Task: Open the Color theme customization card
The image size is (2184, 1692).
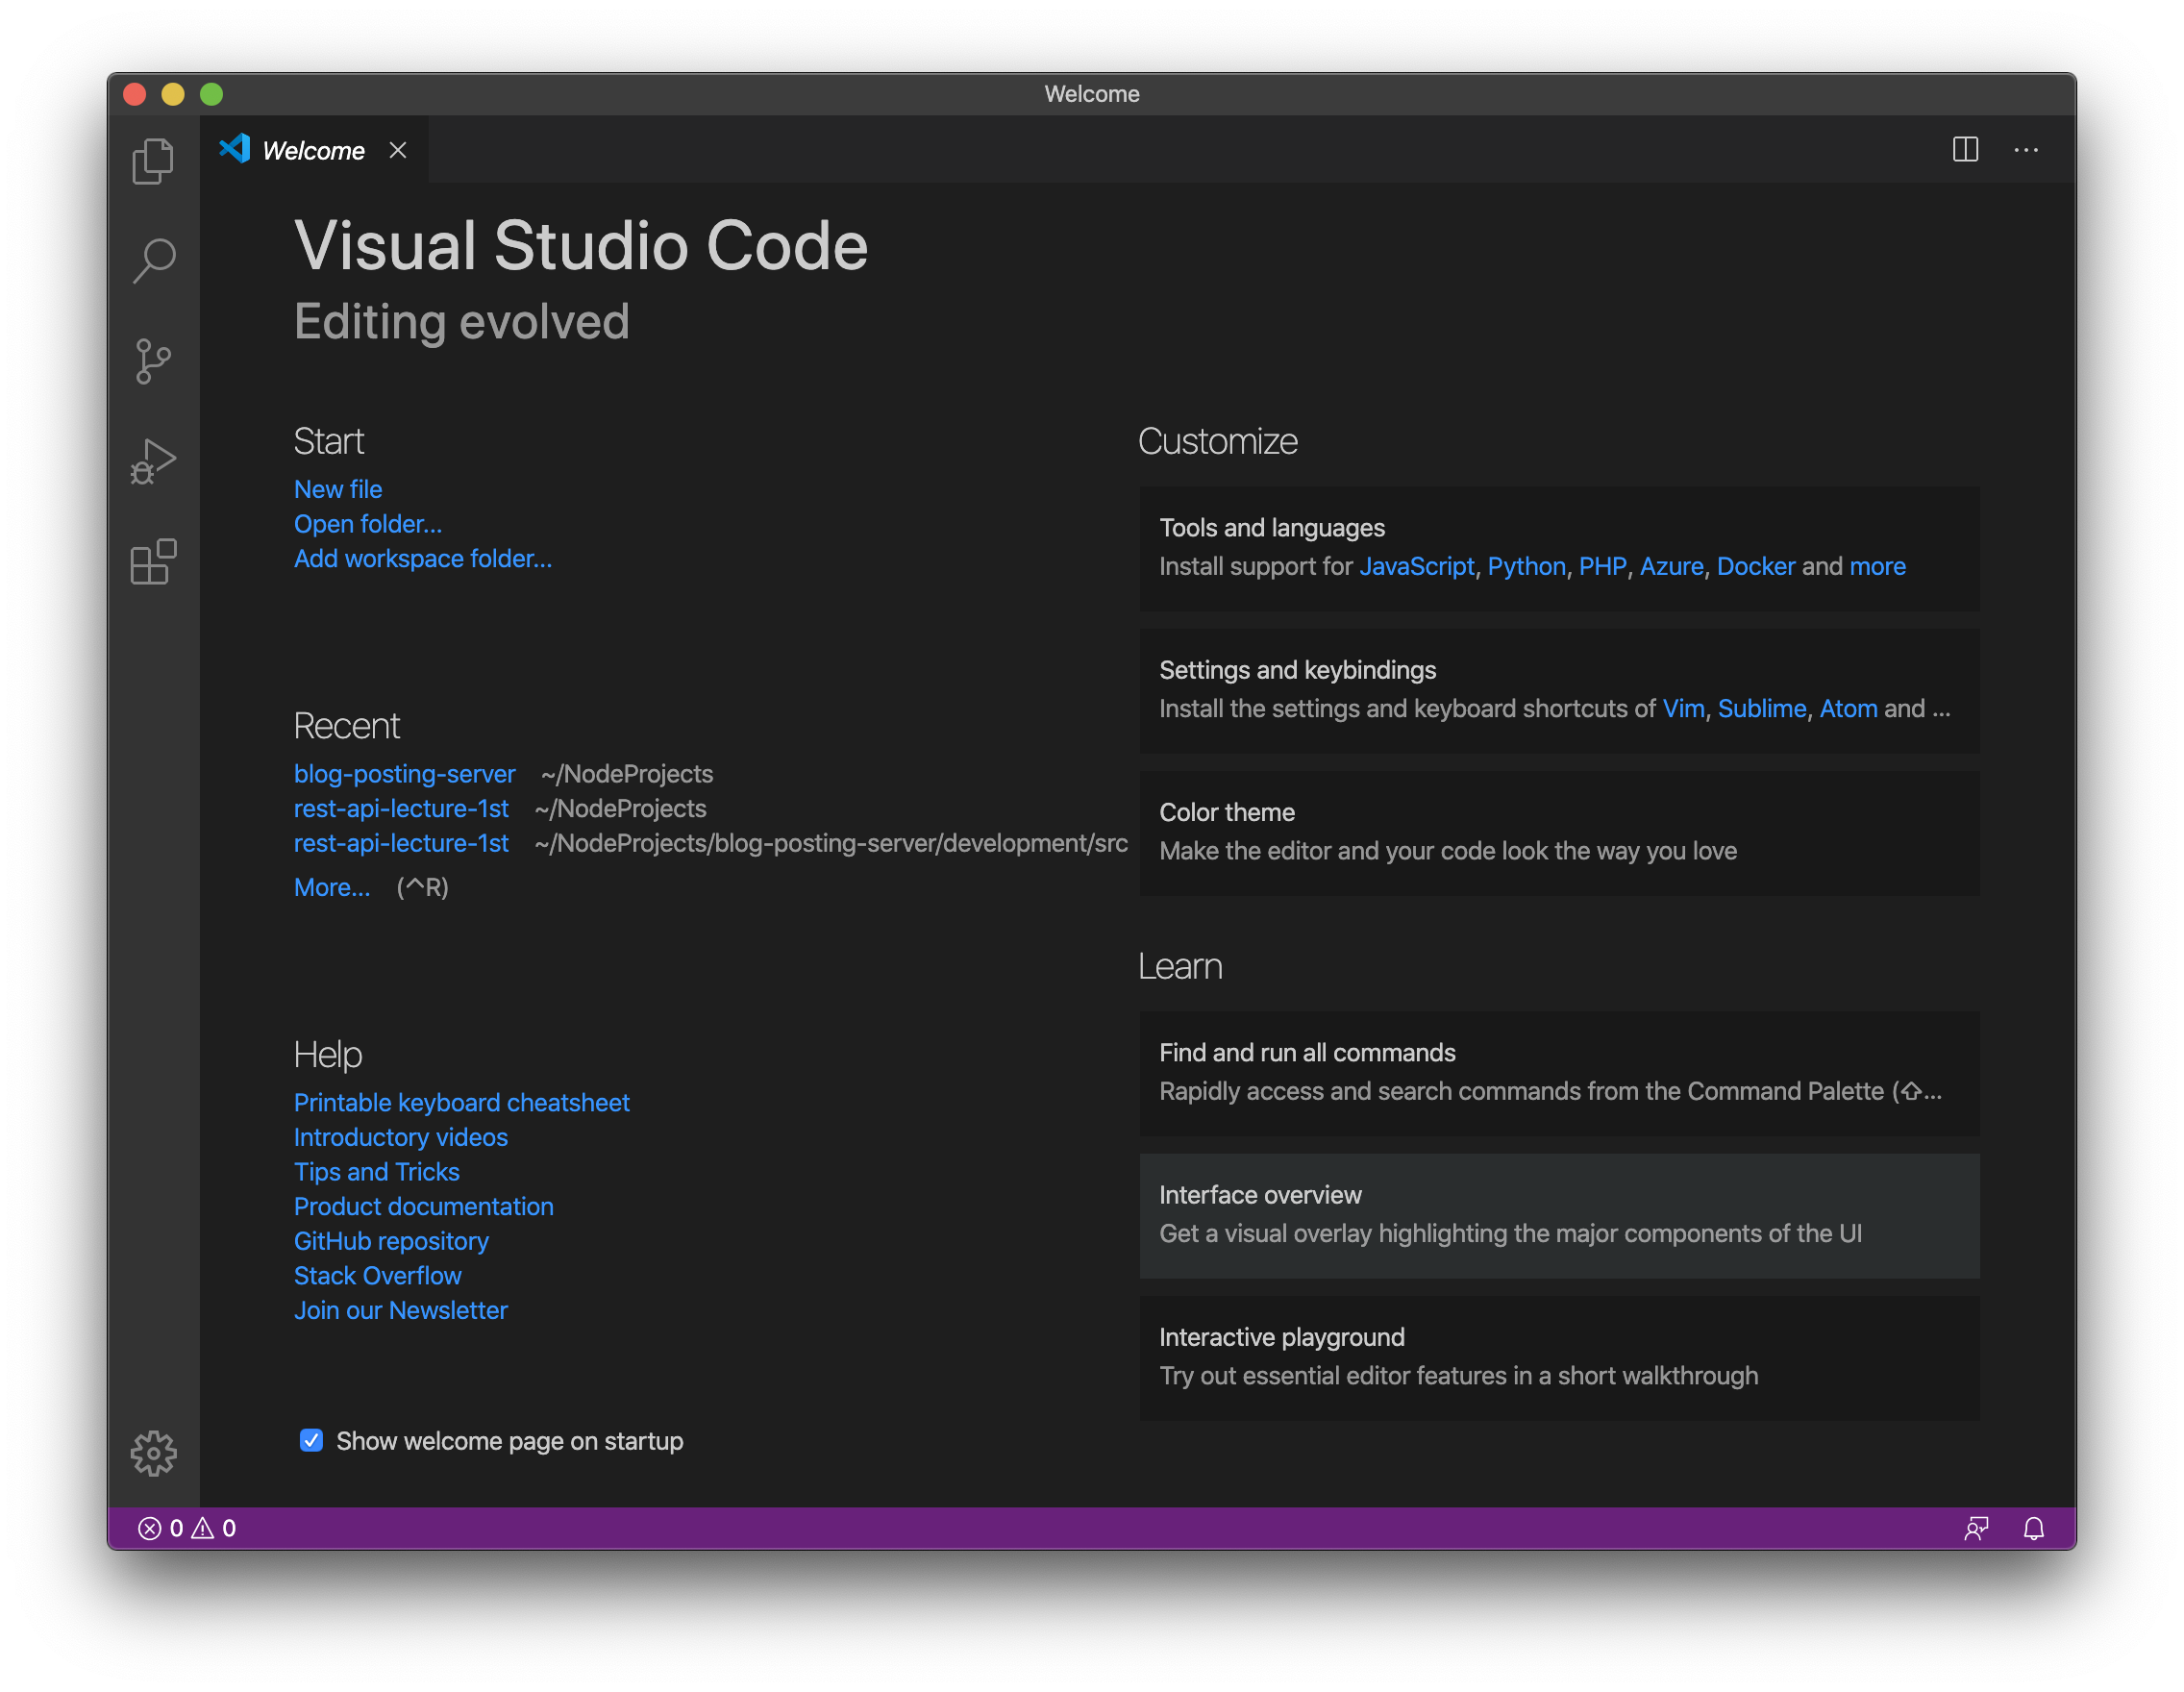Action: (x=1558, y=832)
